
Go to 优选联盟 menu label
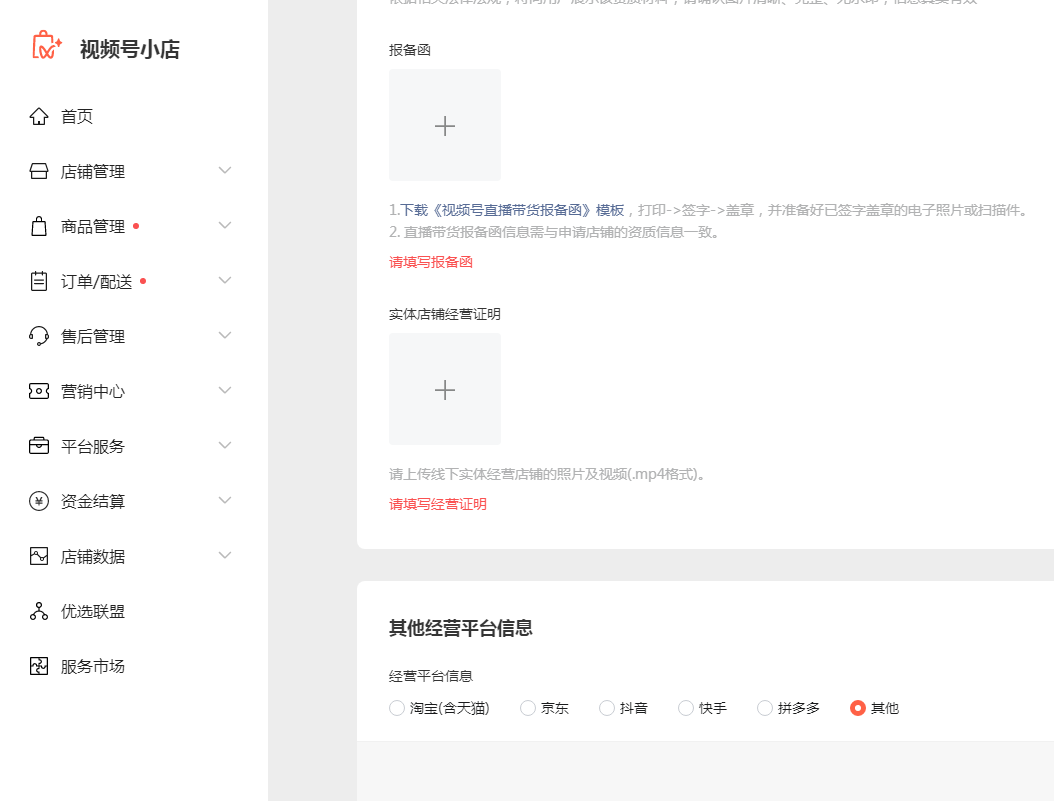pyautogui.click(x=93, y=612)
